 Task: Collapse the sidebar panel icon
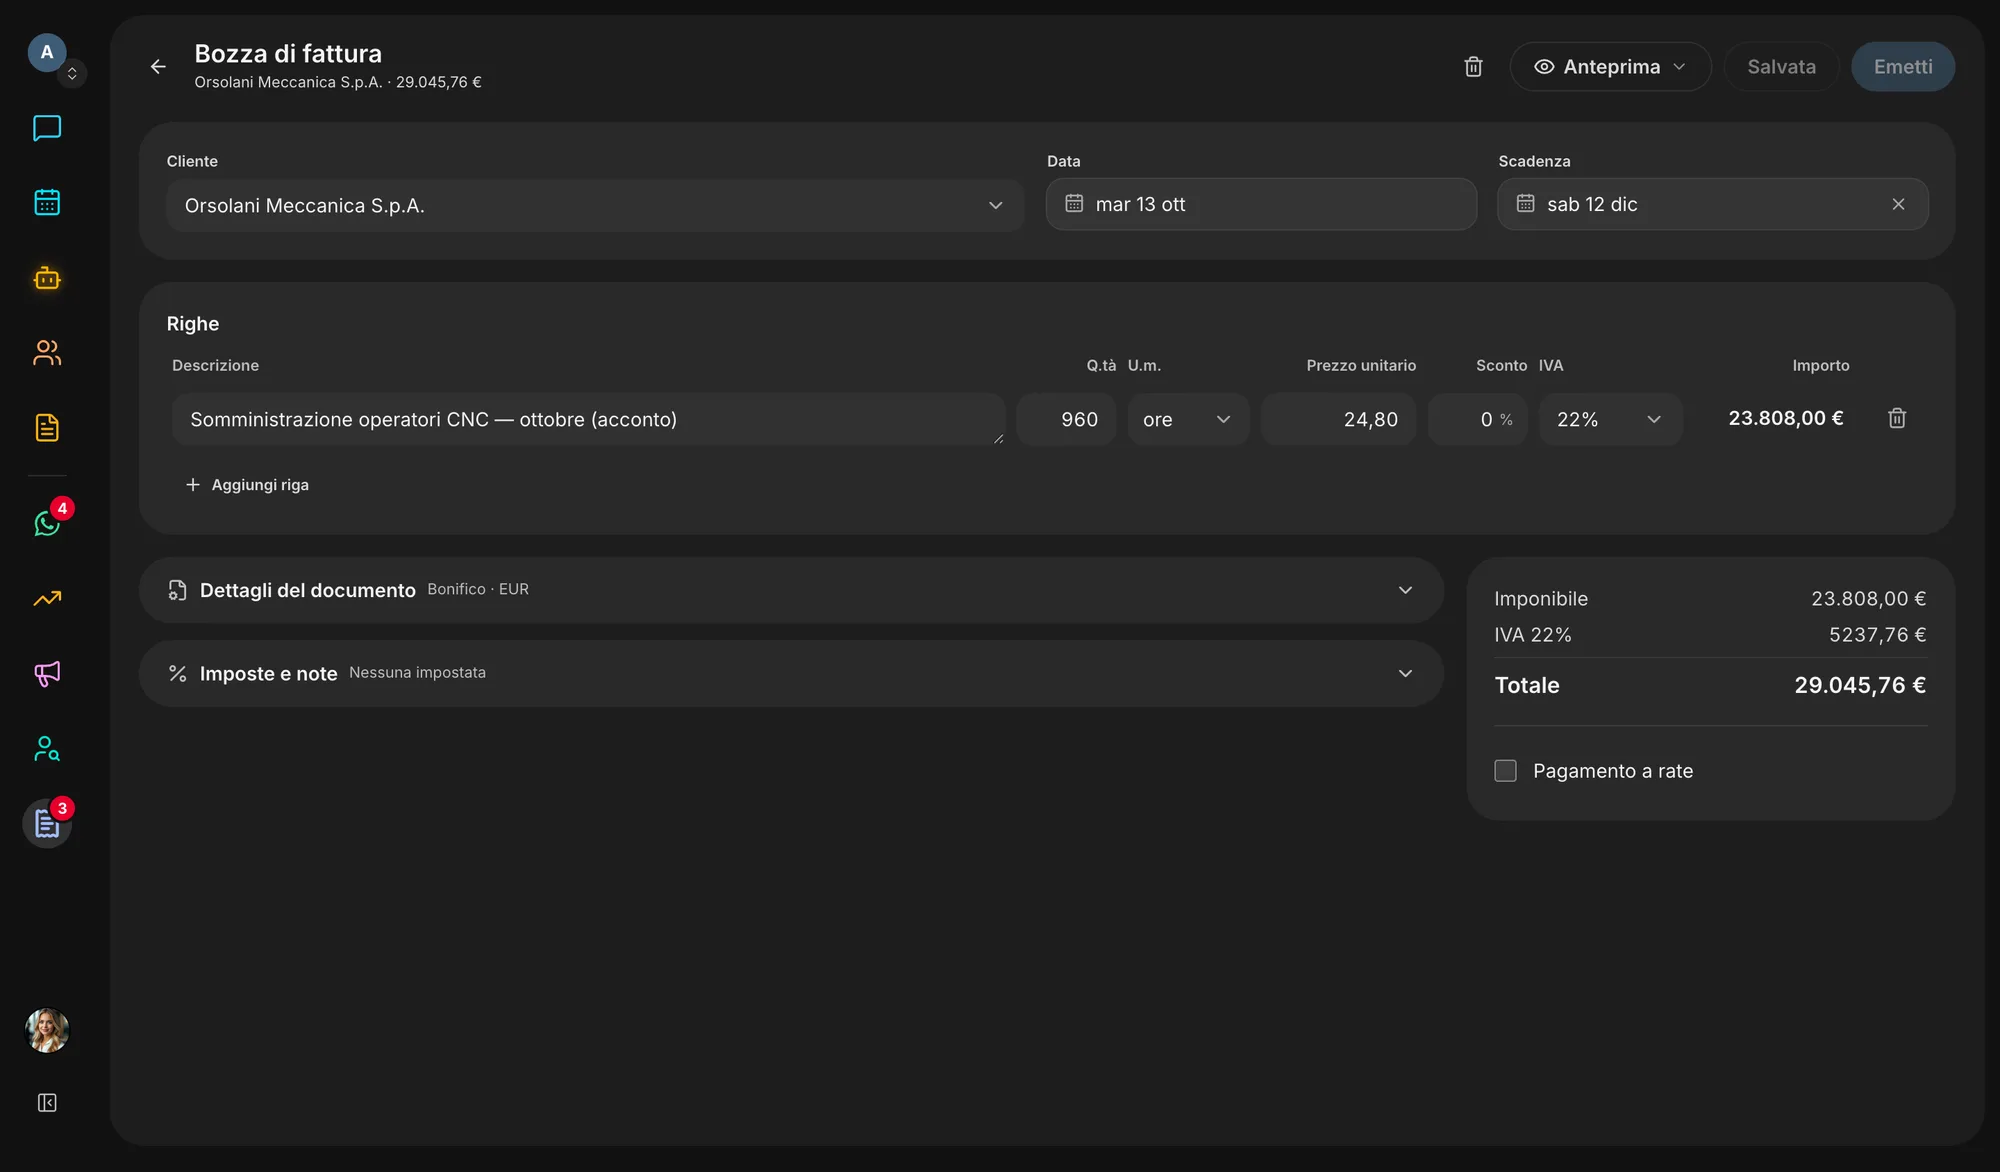point(47,1103)
